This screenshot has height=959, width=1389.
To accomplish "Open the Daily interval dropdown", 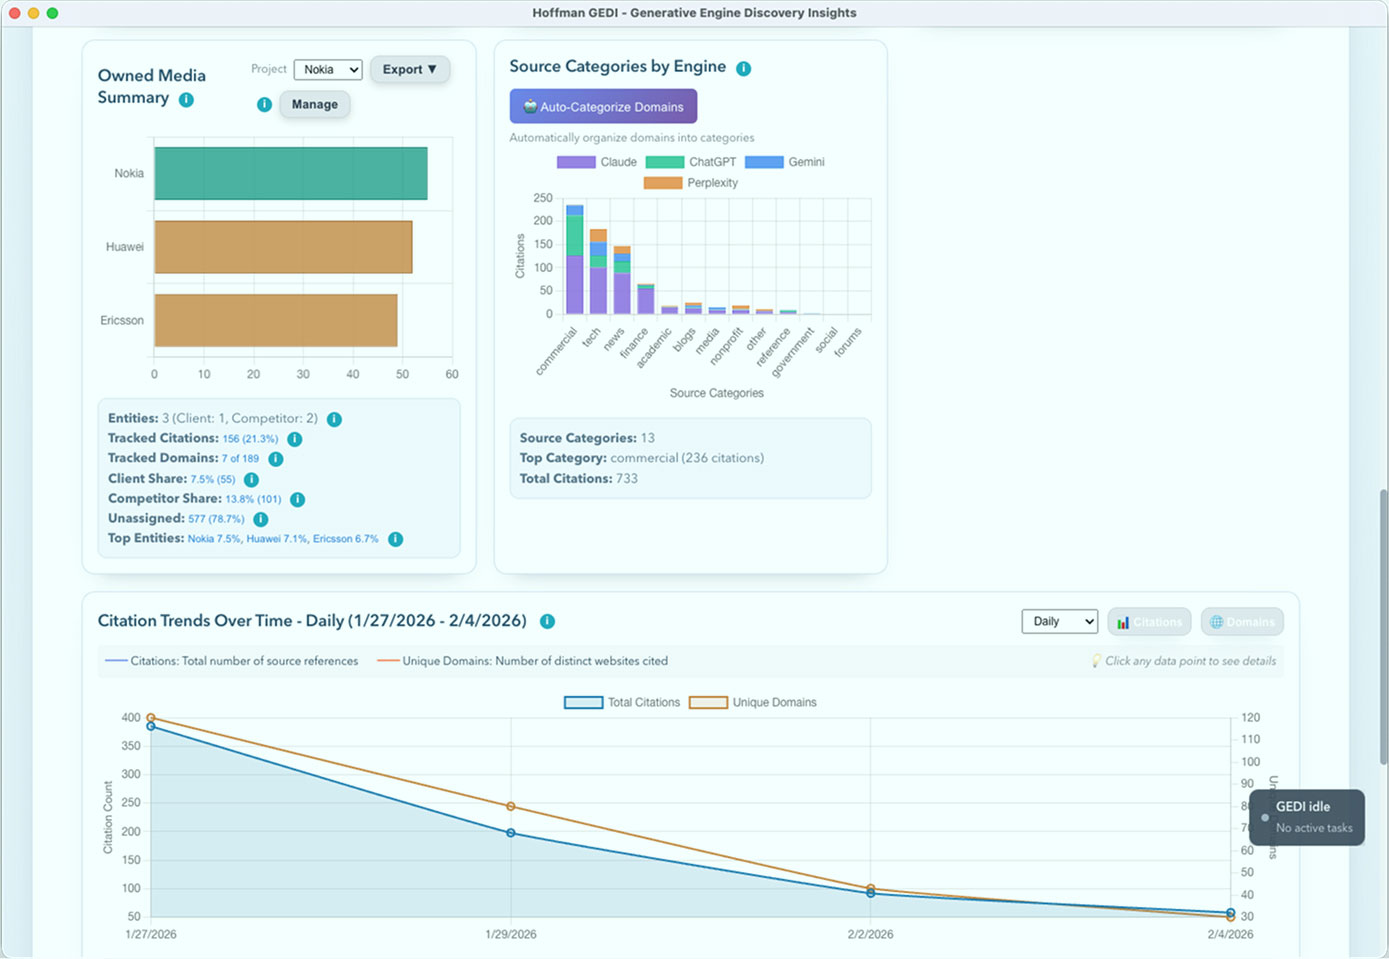I will tap(1059, 621).
